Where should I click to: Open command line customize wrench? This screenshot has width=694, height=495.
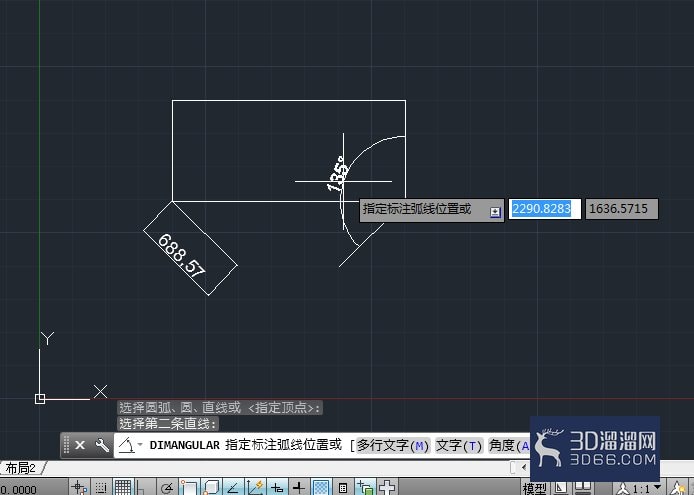point(102,445)
